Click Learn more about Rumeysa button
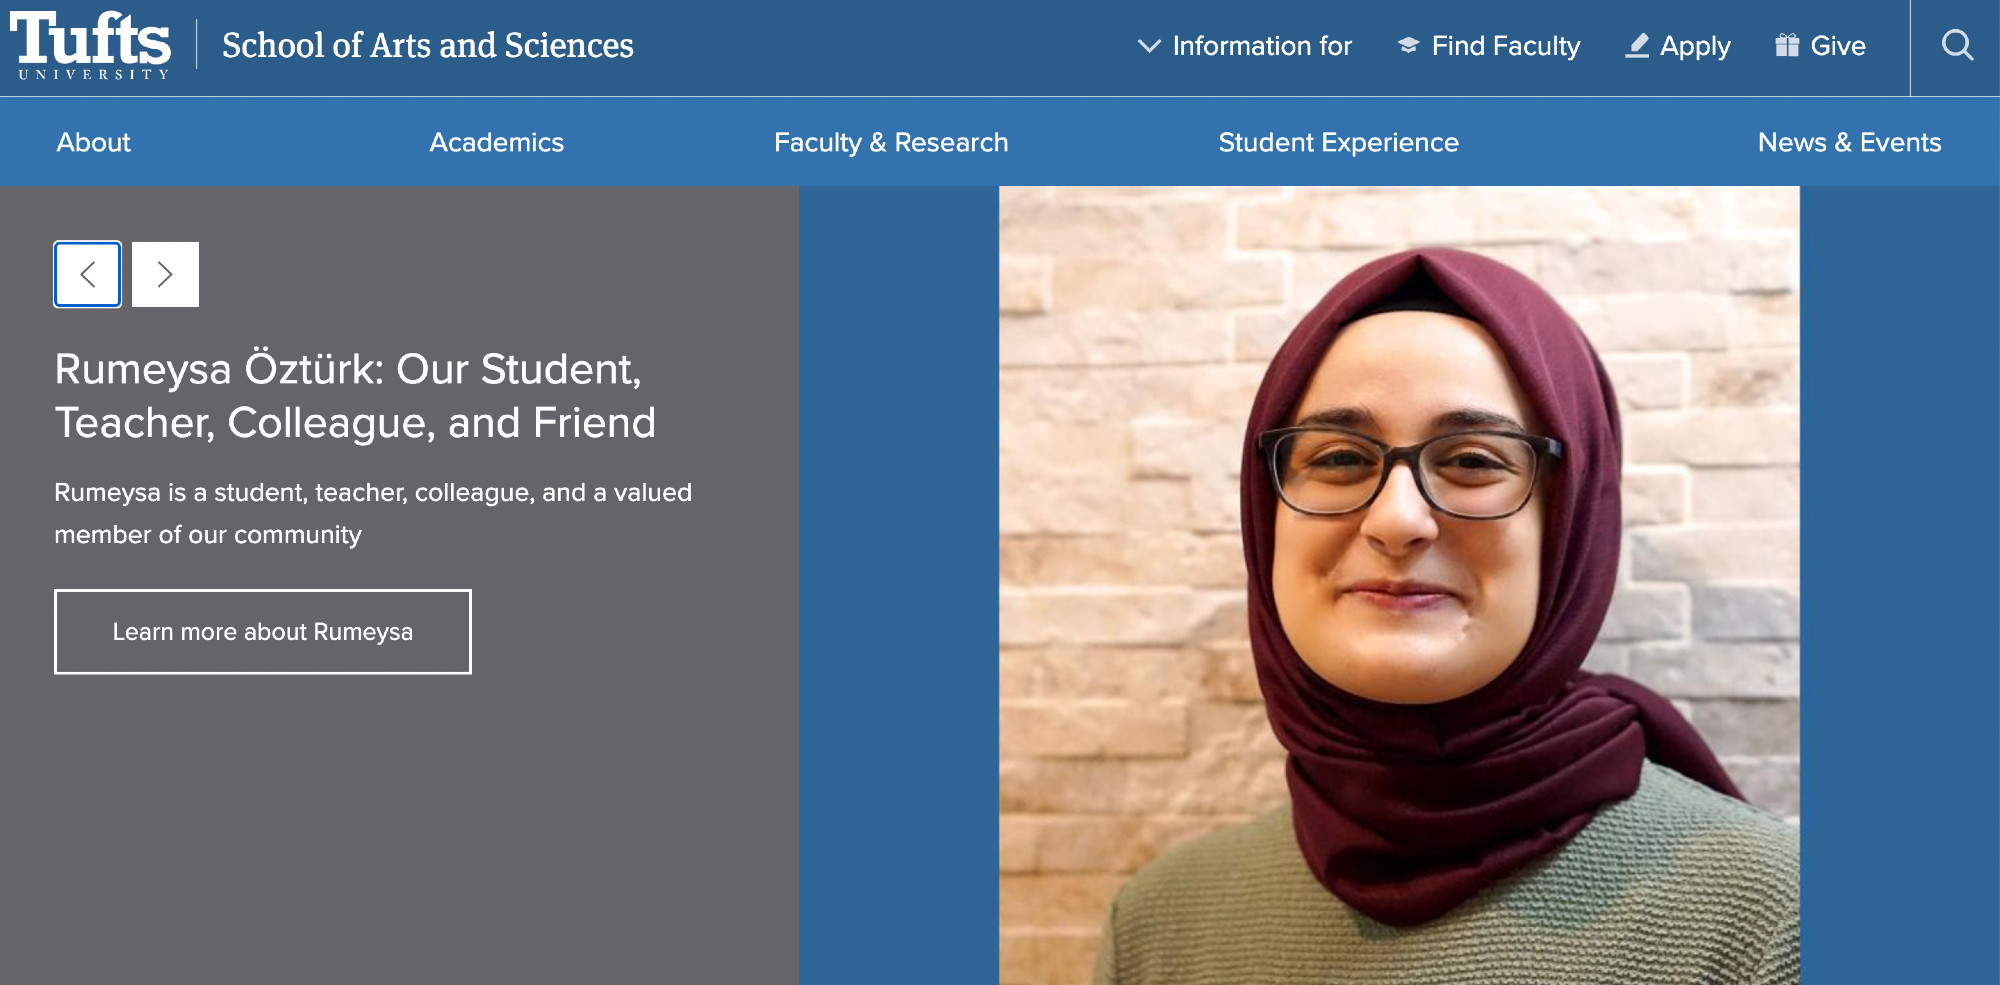 (263, 632)
